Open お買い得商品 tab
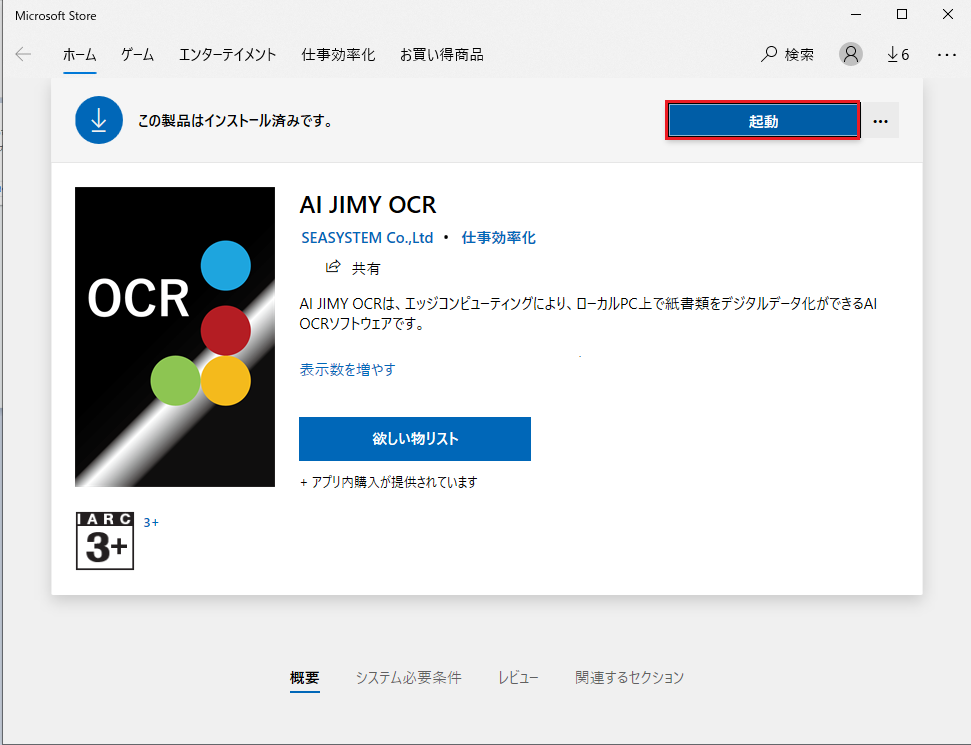This screenshot has width=971, height=745. pos(442,54)
